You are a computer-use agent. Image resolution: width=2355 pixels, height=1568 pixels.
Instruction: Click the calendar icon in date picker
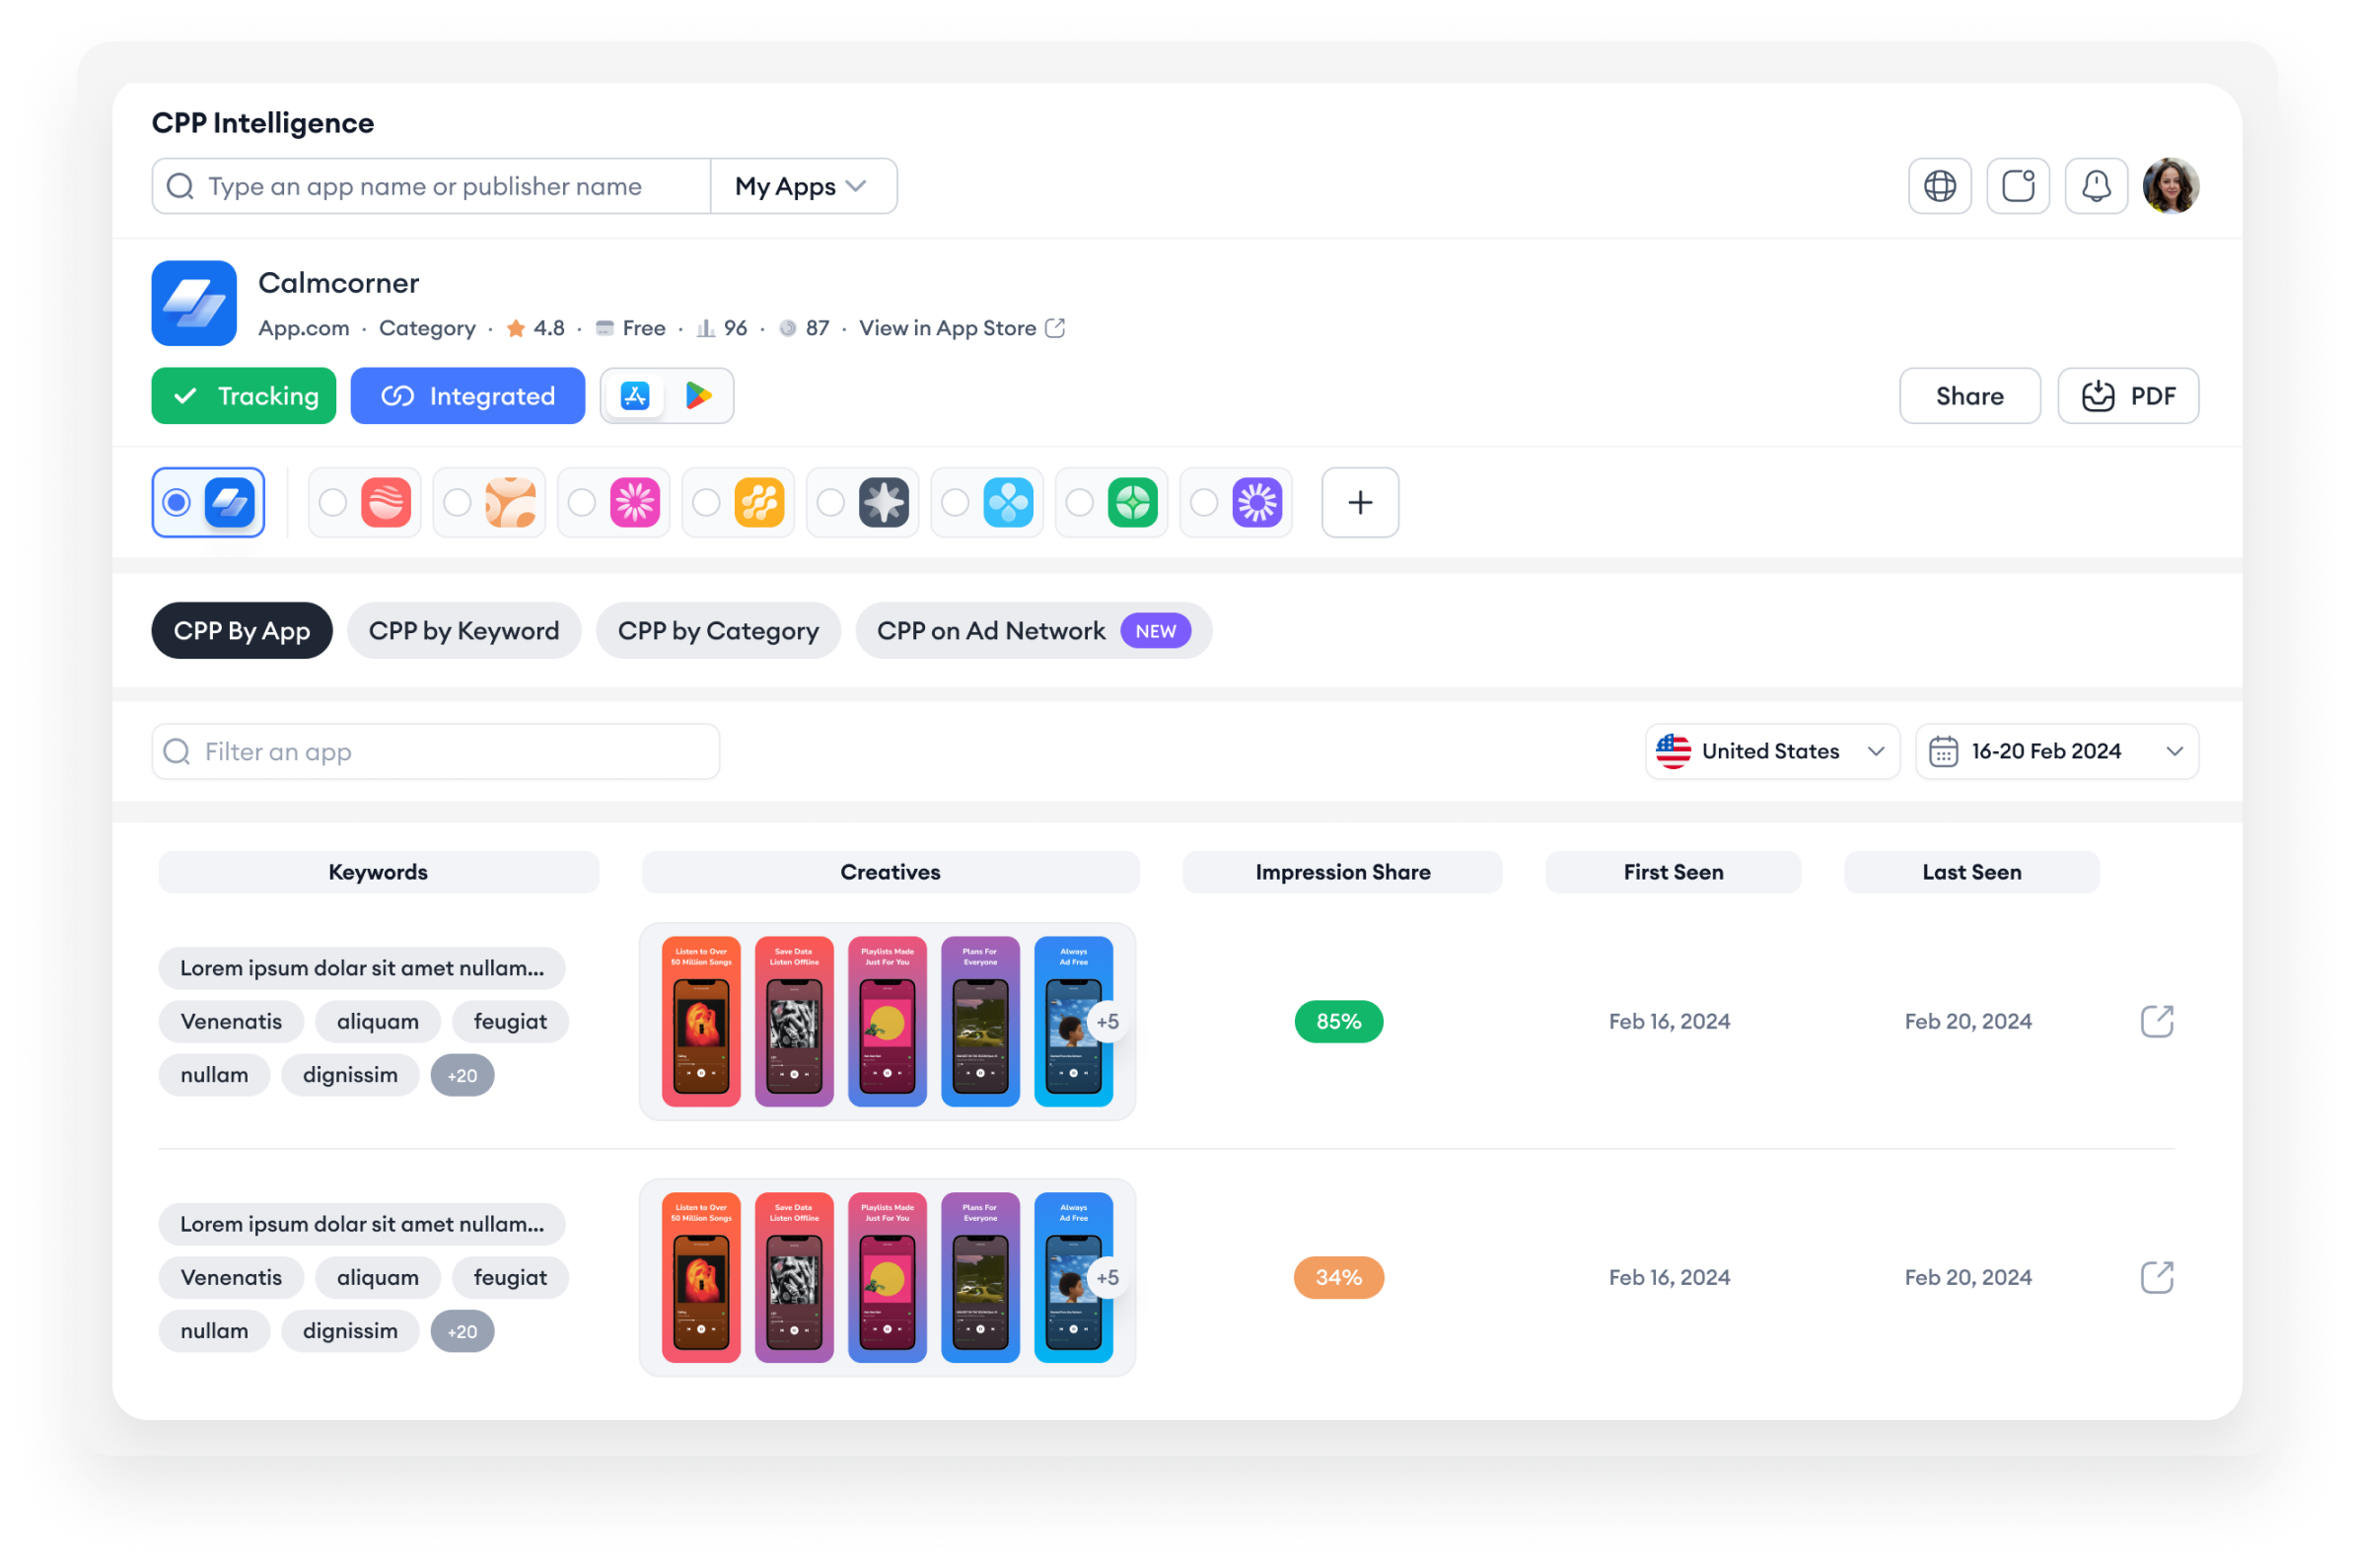(1943, 751)
